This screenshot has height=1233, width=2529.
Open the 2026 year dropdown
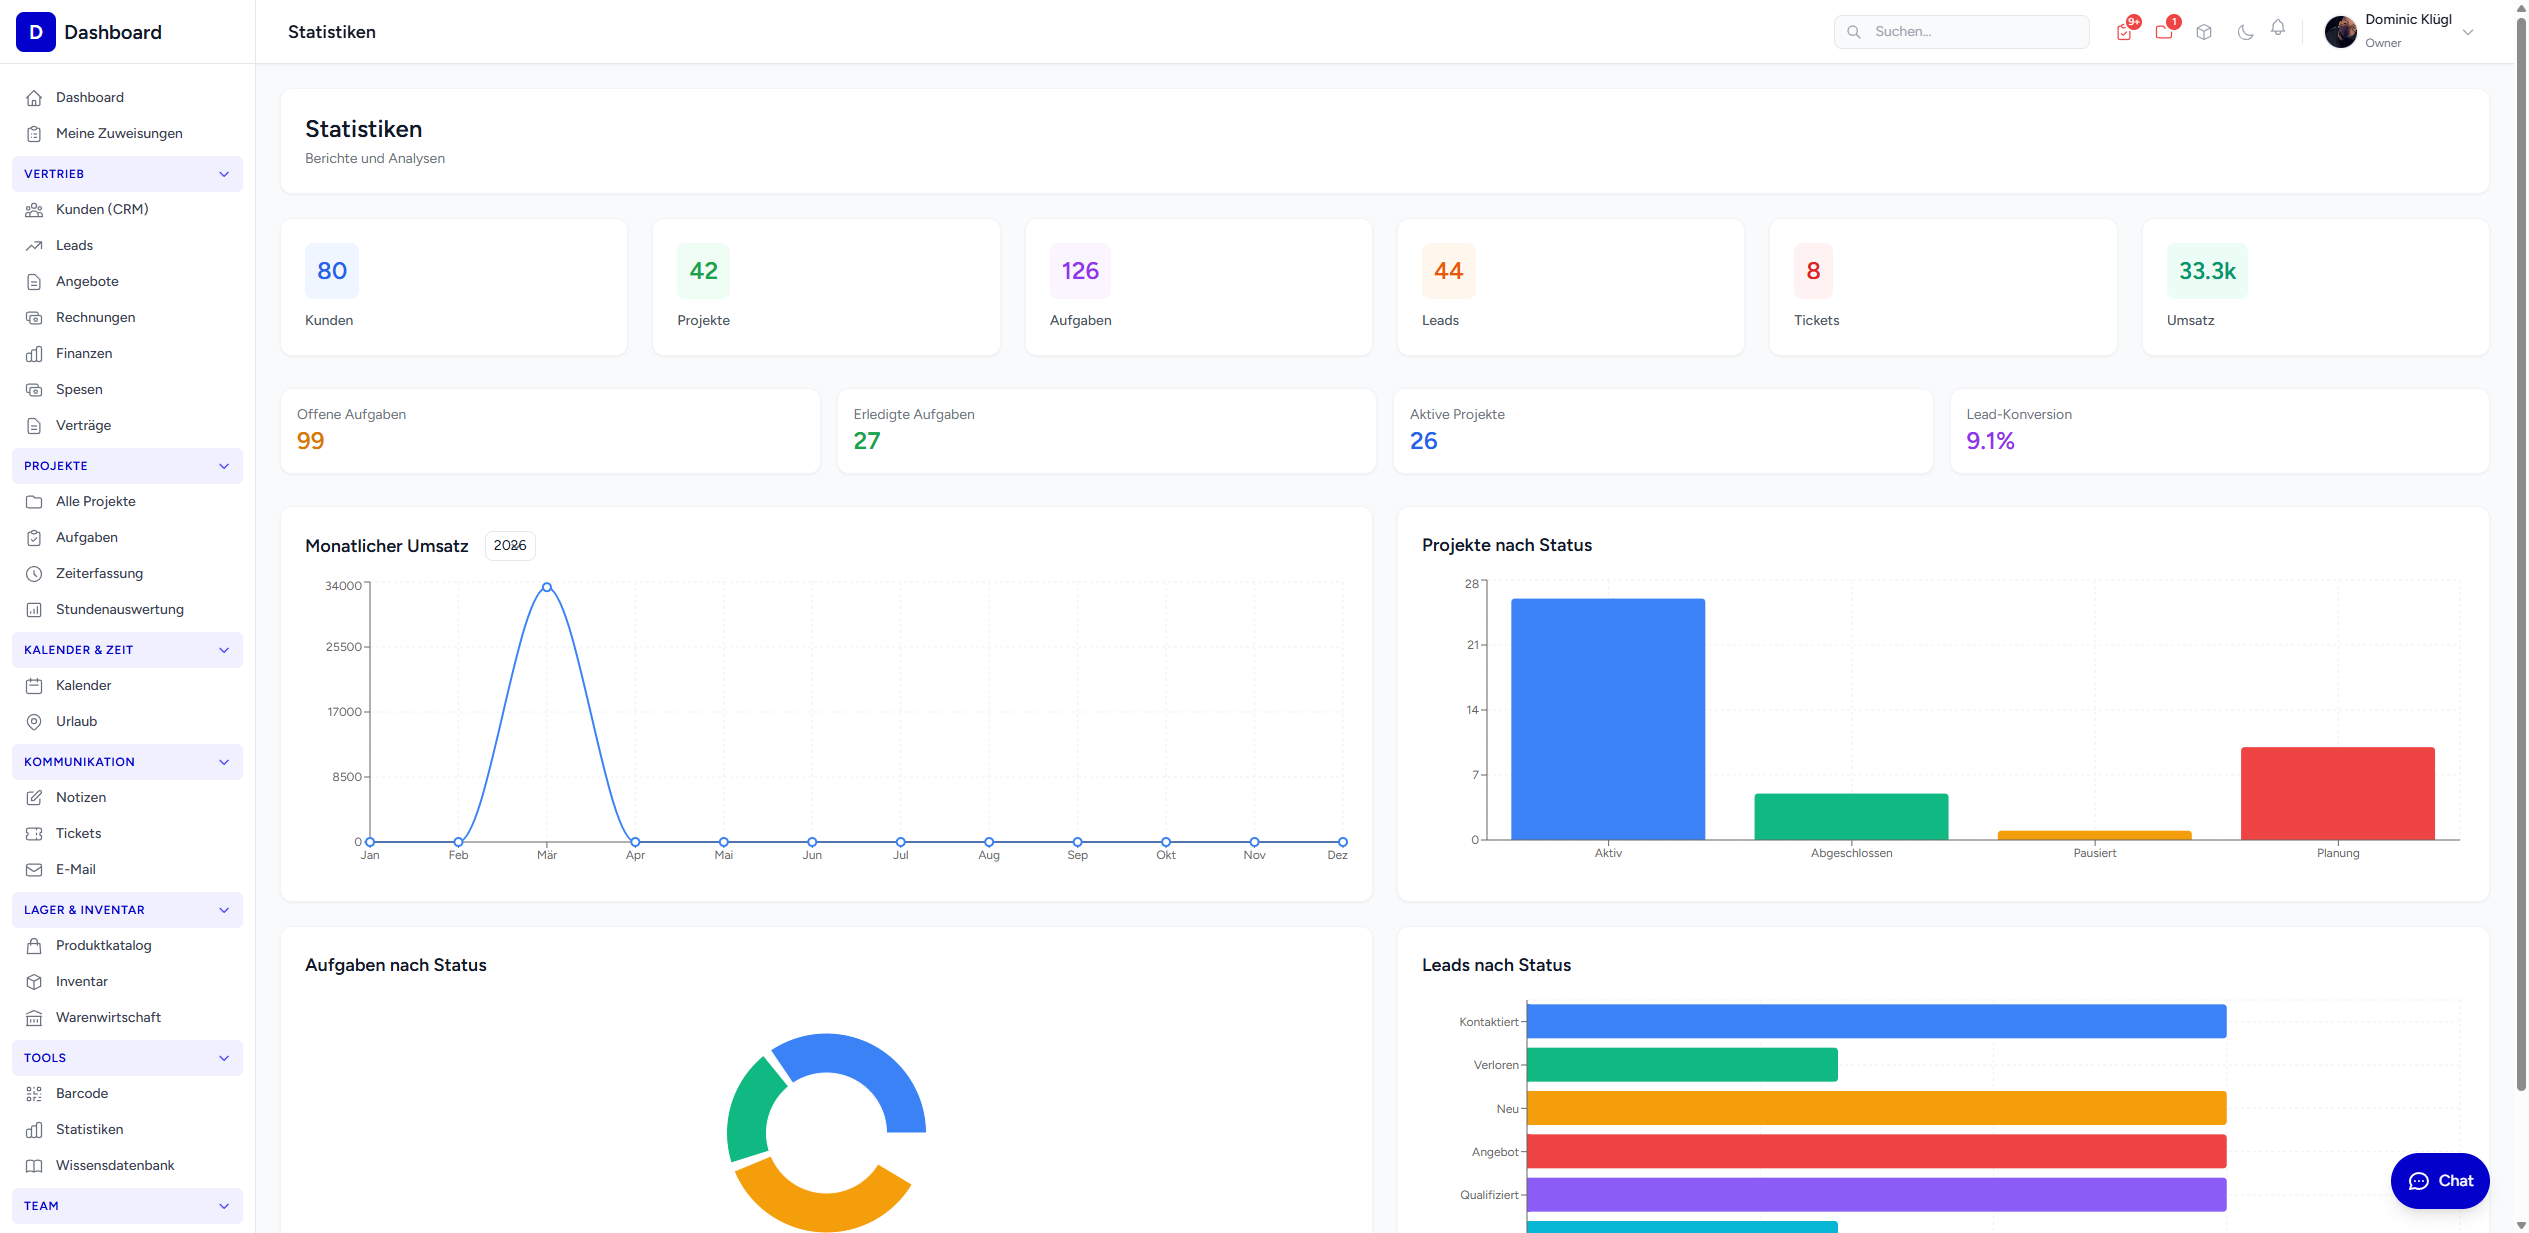pos(510,546)
